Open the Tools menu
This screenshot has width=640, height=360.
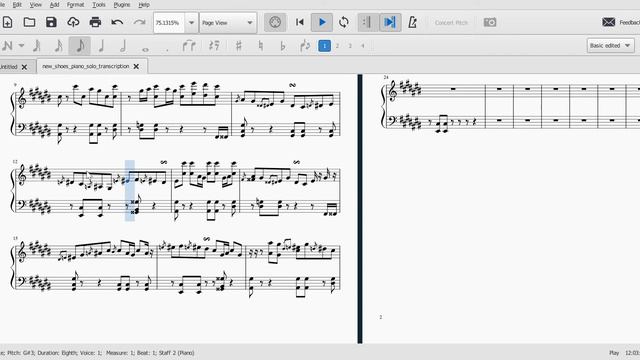click(99, 5)
